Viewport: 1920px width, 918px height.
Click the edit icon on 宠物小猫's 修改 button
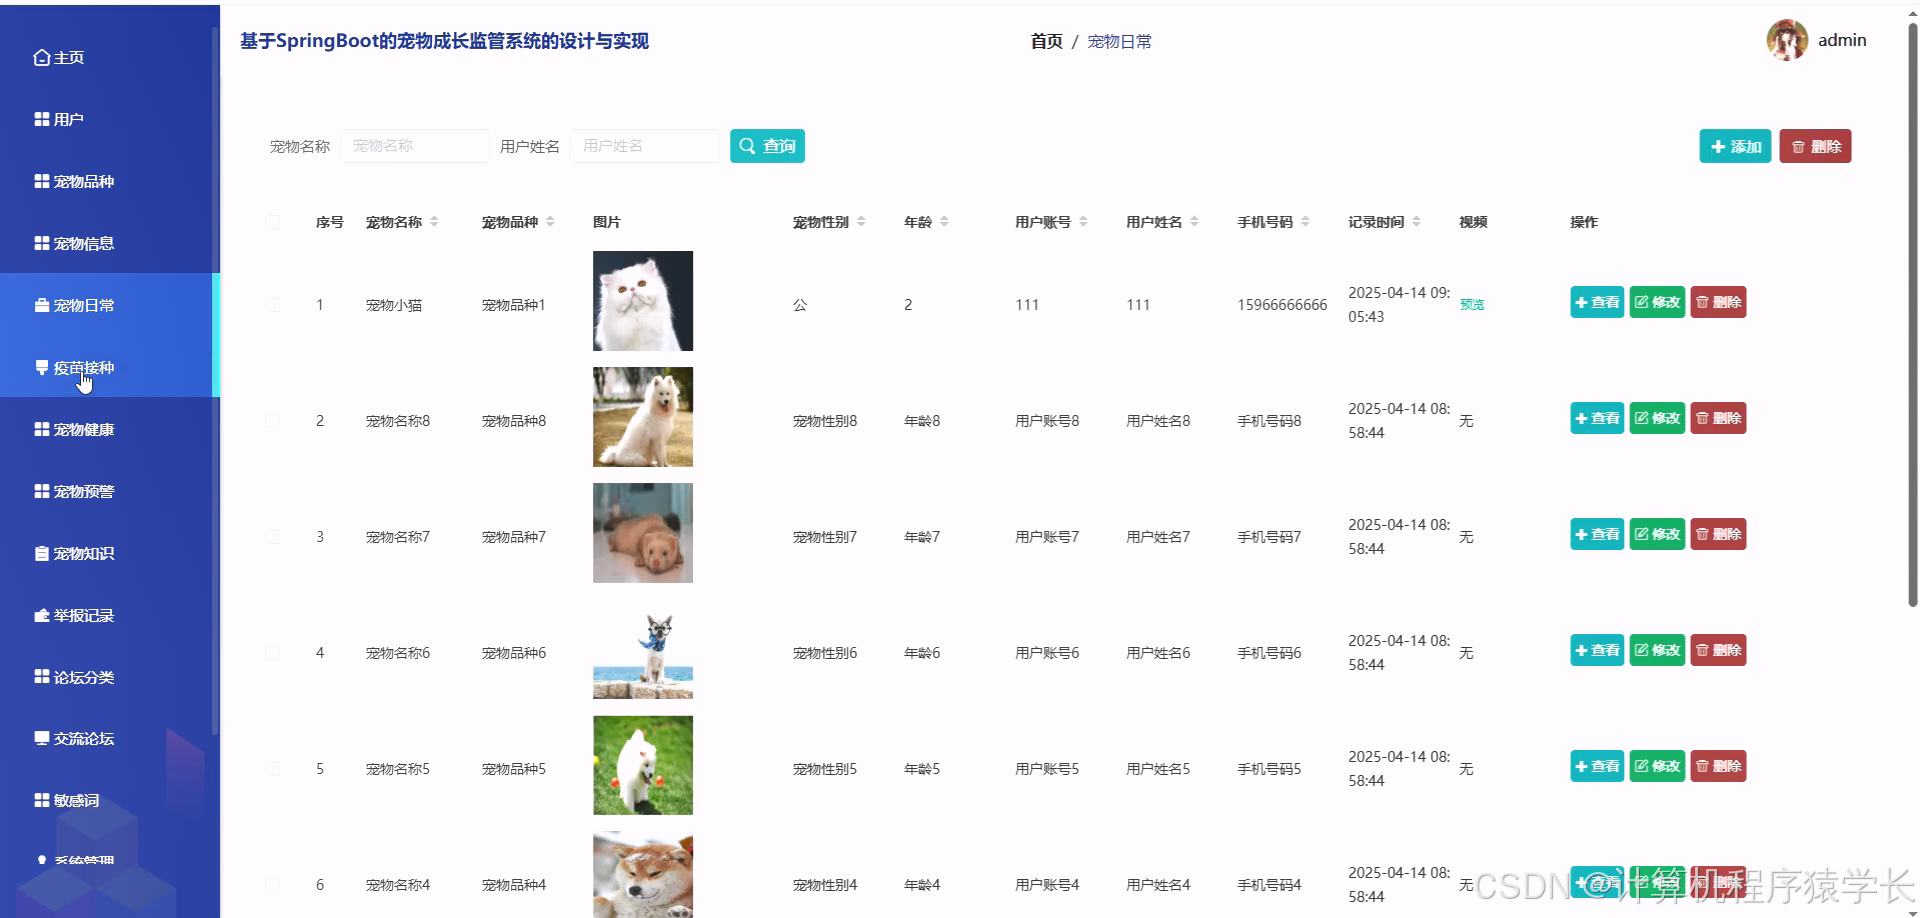1642,302
